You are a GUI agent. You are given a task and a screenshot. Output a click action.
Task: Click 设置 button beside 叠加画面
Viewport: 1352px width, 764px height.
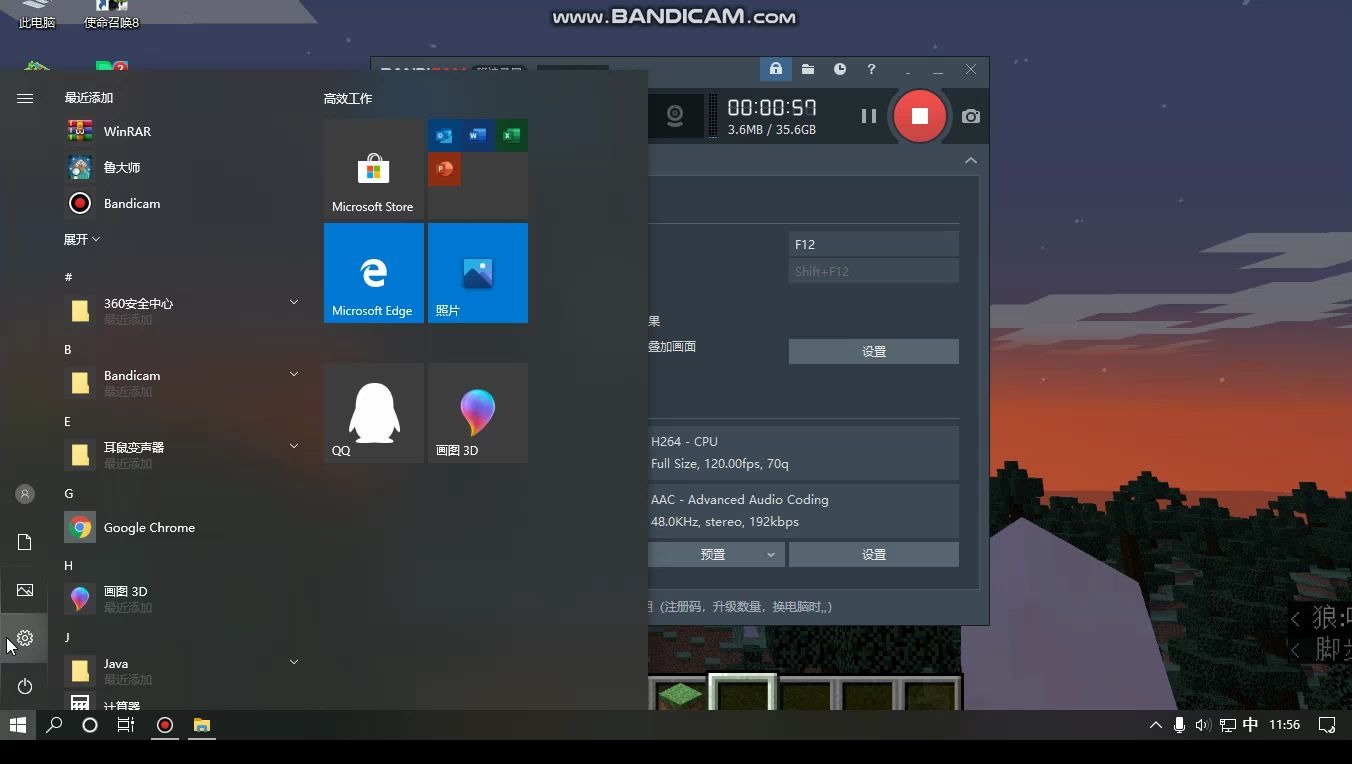[874, 351]
